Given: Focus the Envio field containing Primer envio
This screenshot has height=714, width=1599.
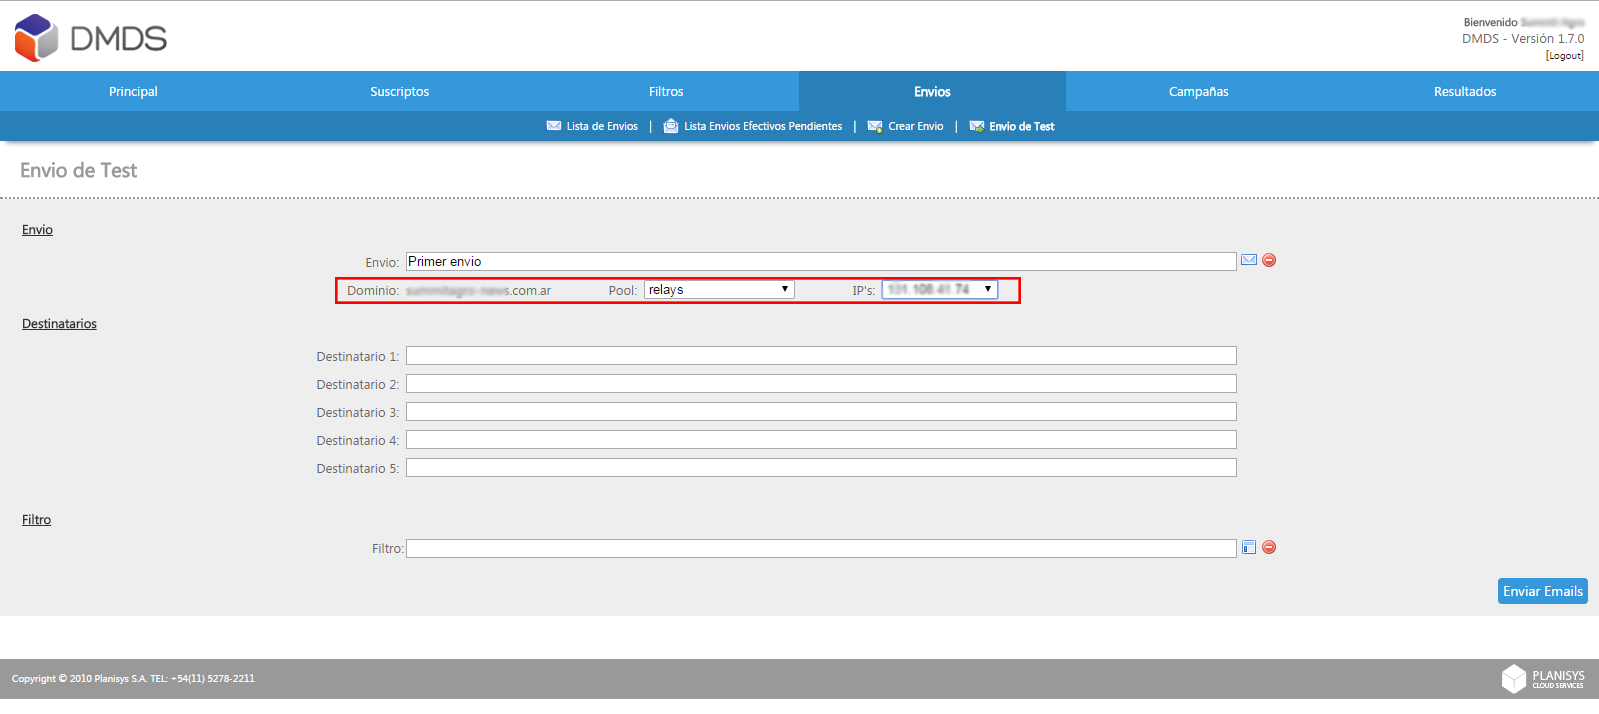Looking at the screenshot, I should point(821,261).
